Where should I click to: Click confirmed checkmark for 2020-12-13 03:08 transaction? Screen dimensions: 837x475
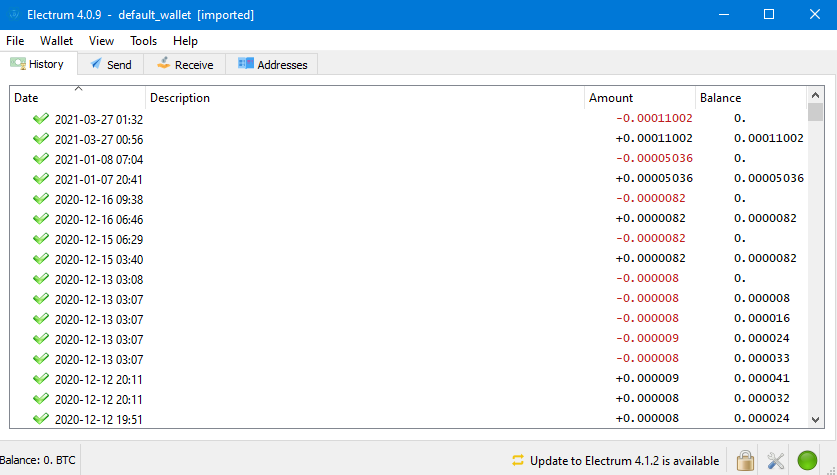(x=41, y=279)
